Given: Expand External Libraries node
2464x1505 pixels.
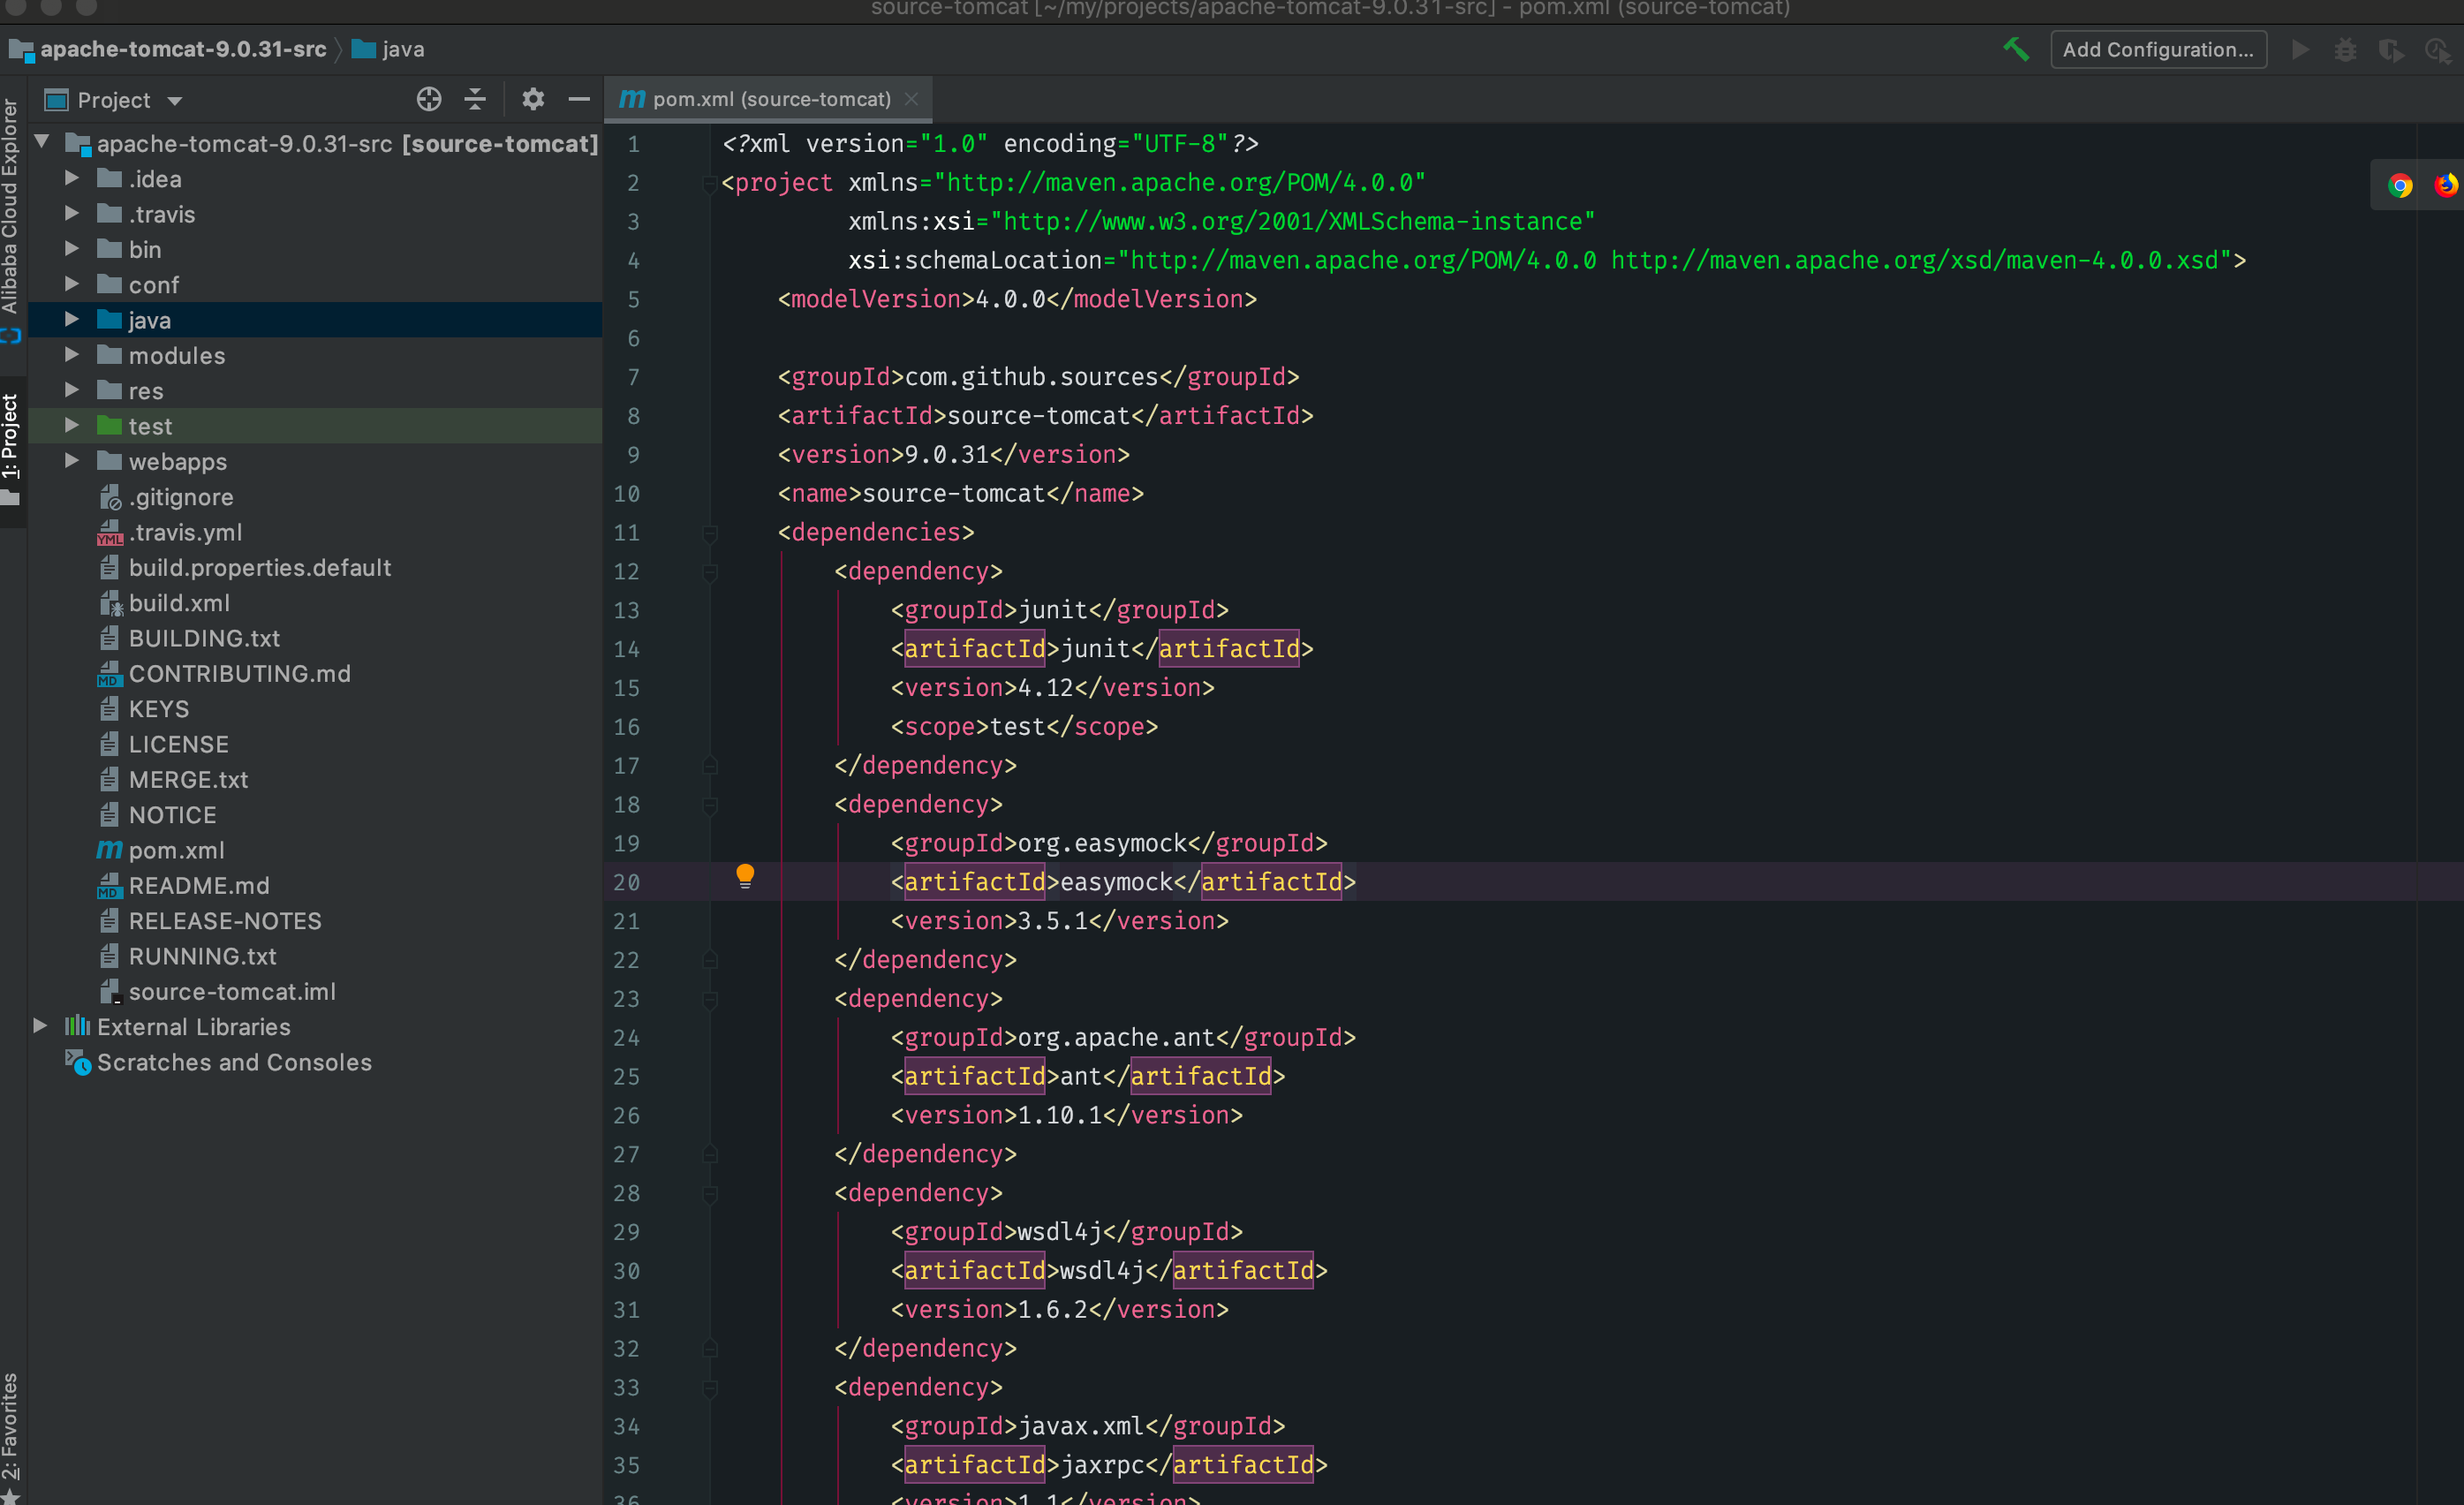Looking at the screenshot, I should [x=40, y=1026].
